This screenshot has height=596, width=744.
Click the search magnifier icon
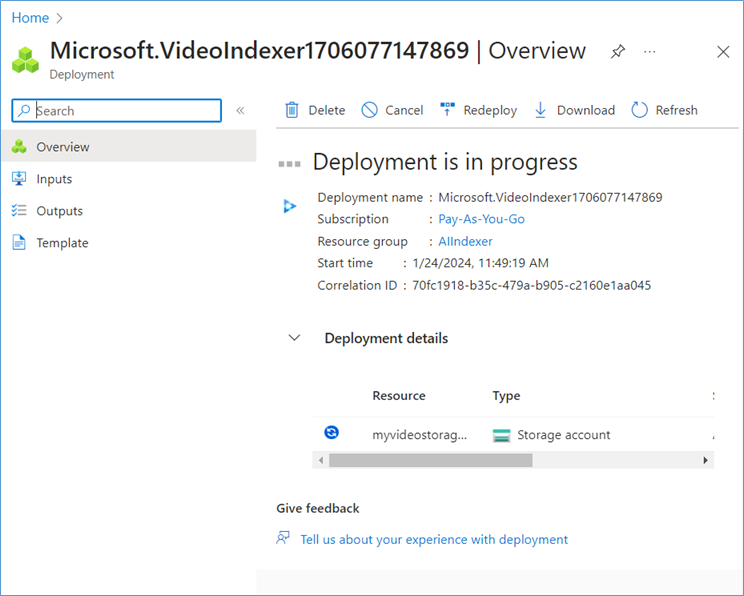(23, 110)
